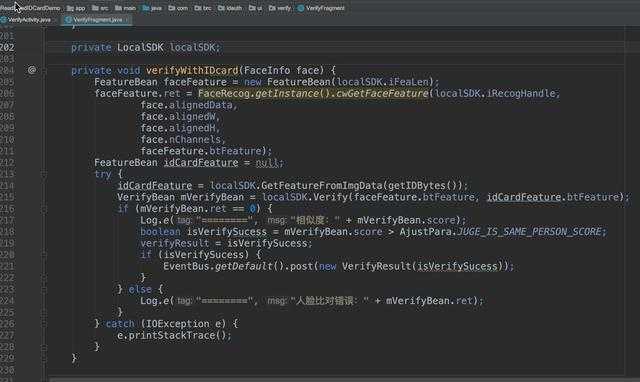Click the EventBus class reference

(x=186, y=267)
